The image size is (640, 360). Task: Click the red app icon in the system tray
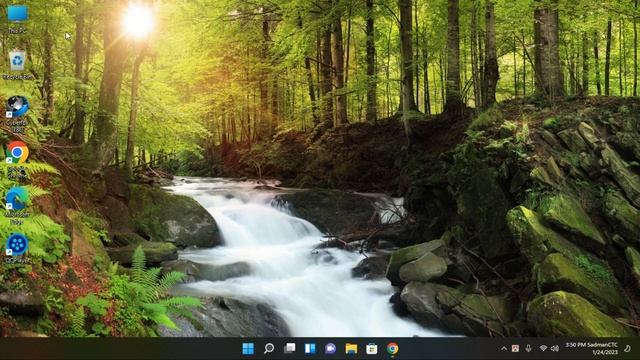[516, 349]
